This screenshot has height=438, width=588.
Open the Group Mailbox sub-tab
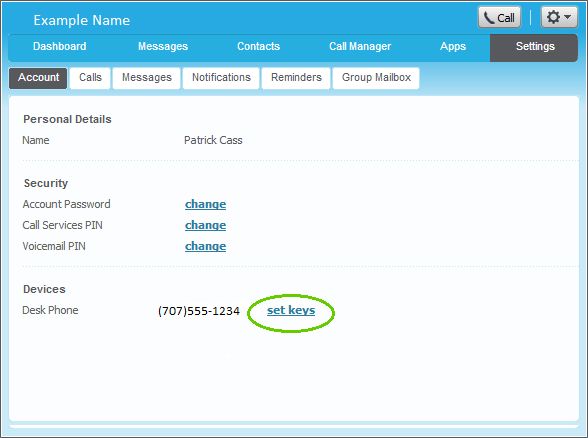click(376, 78)
